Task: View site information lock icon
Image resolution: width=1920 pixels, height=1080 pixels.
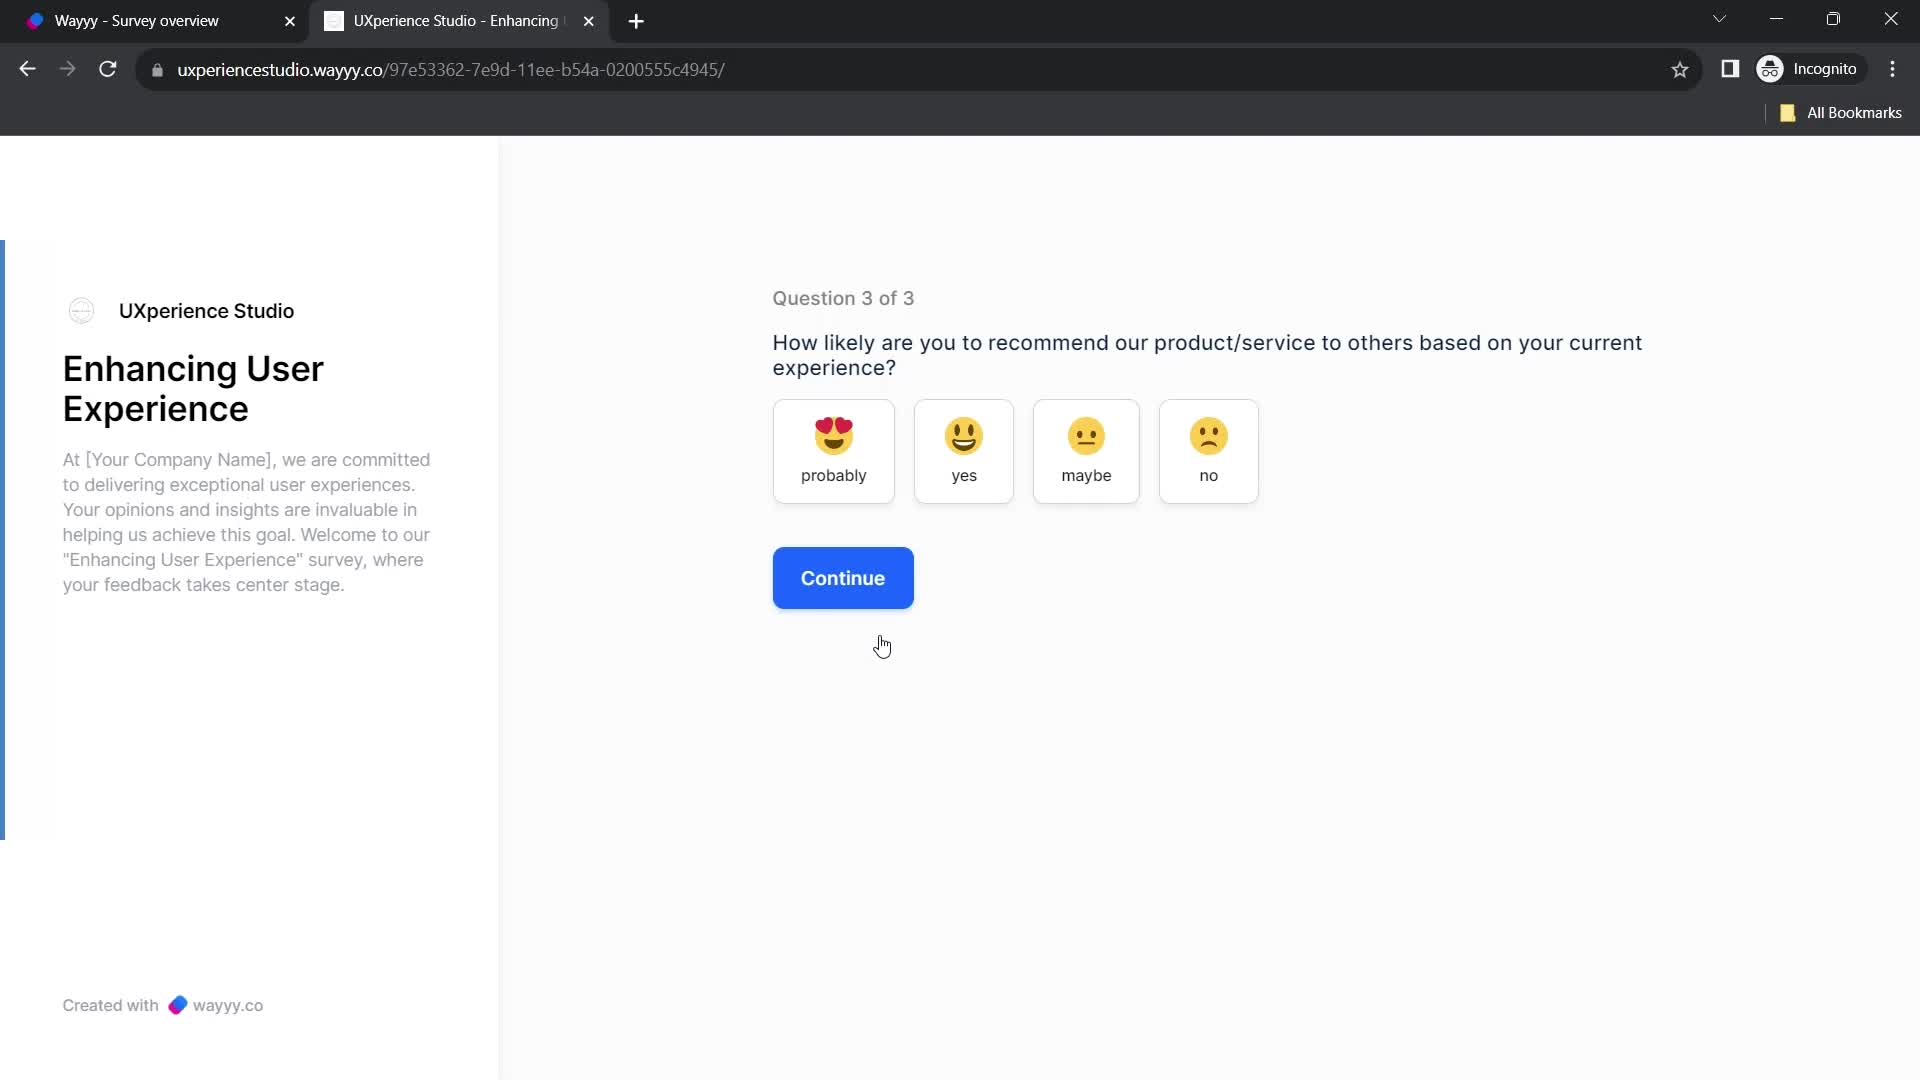Action: (x=157, y=70)
